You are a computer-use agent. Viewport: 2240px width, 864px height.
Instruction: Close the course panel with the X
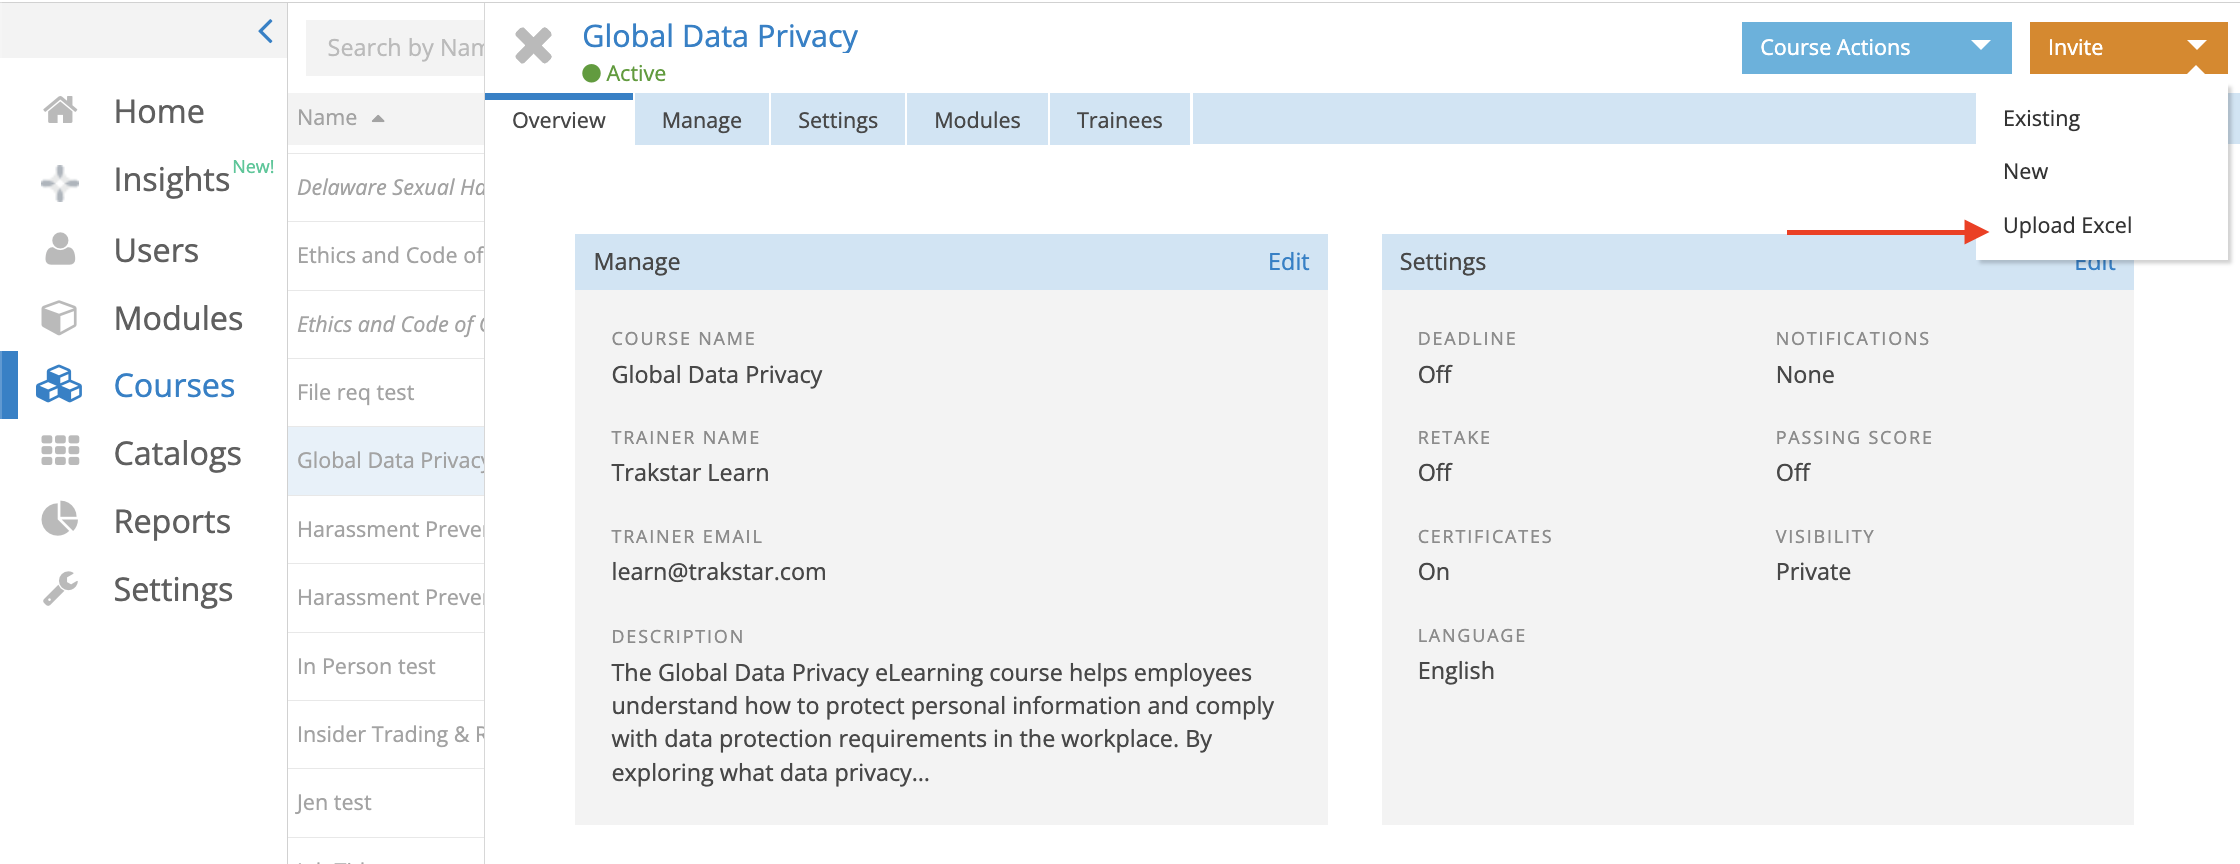(533, 46)
